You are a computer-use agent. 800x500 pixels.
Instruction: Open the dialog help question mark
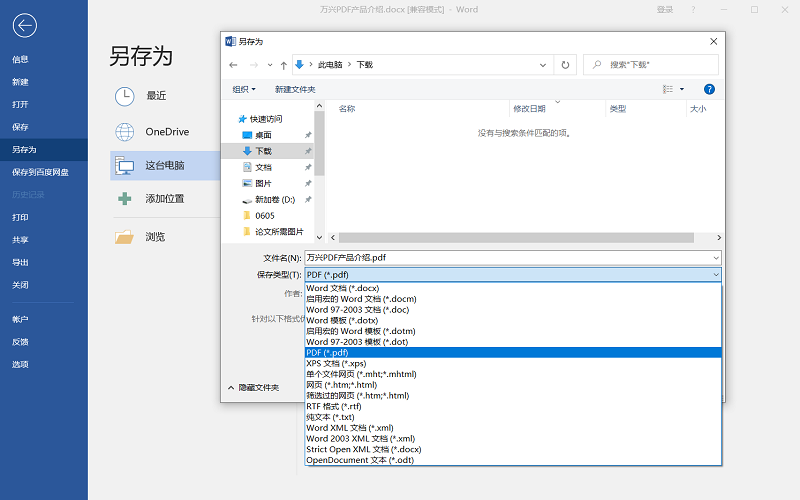click(709, 89)
